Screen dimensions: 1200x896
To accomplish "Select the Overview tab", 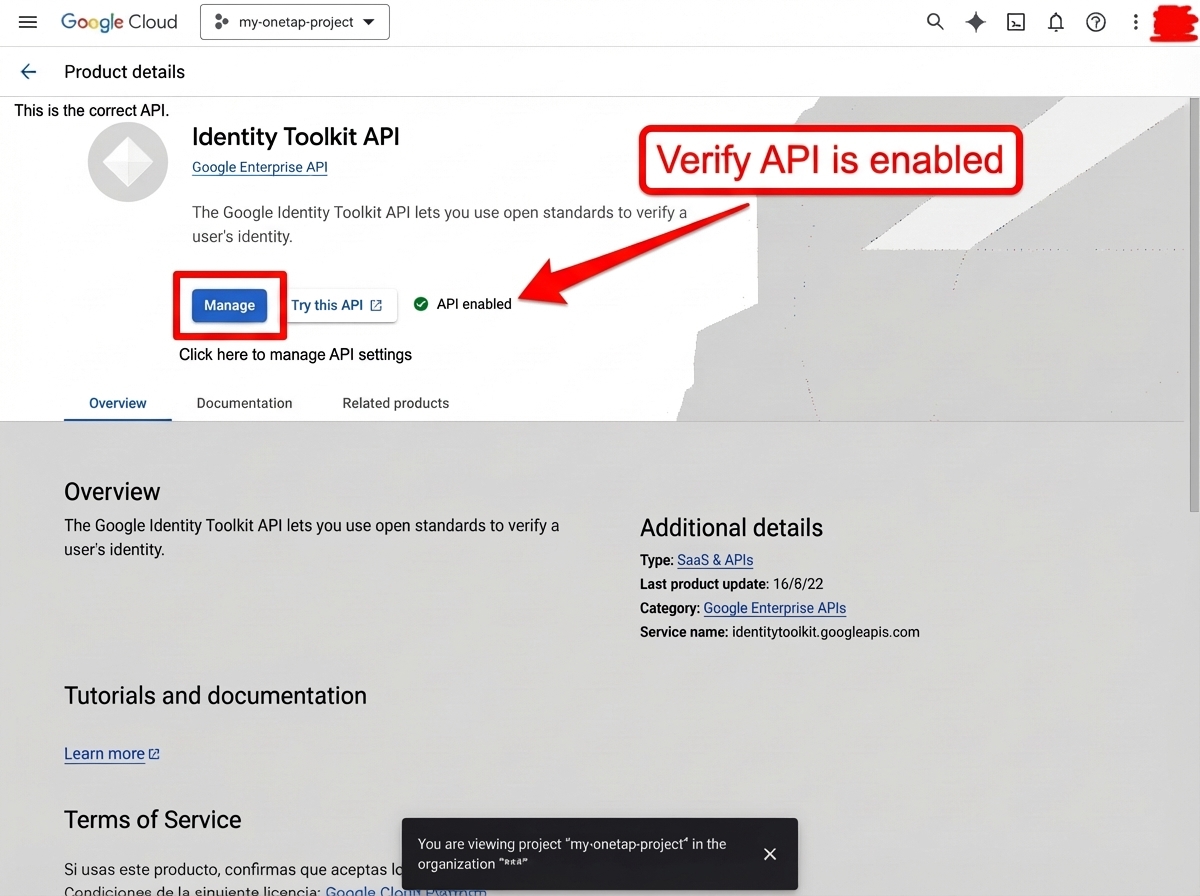I will [x=117, y=403].
